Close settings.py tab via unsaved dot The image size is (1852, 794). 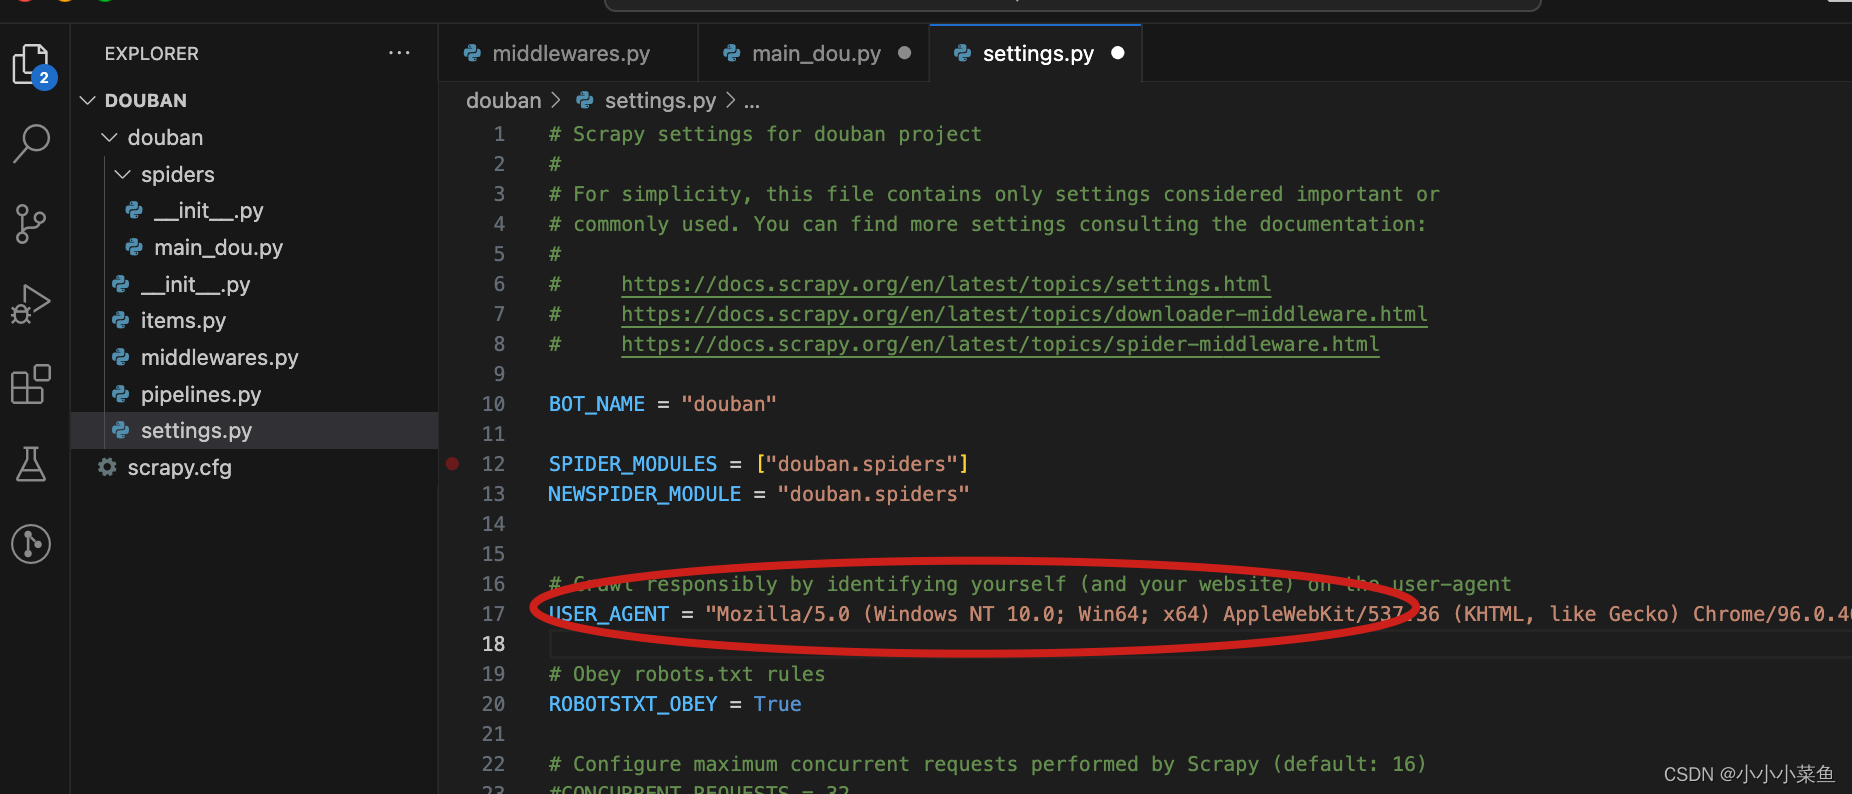coord(1118,53)
